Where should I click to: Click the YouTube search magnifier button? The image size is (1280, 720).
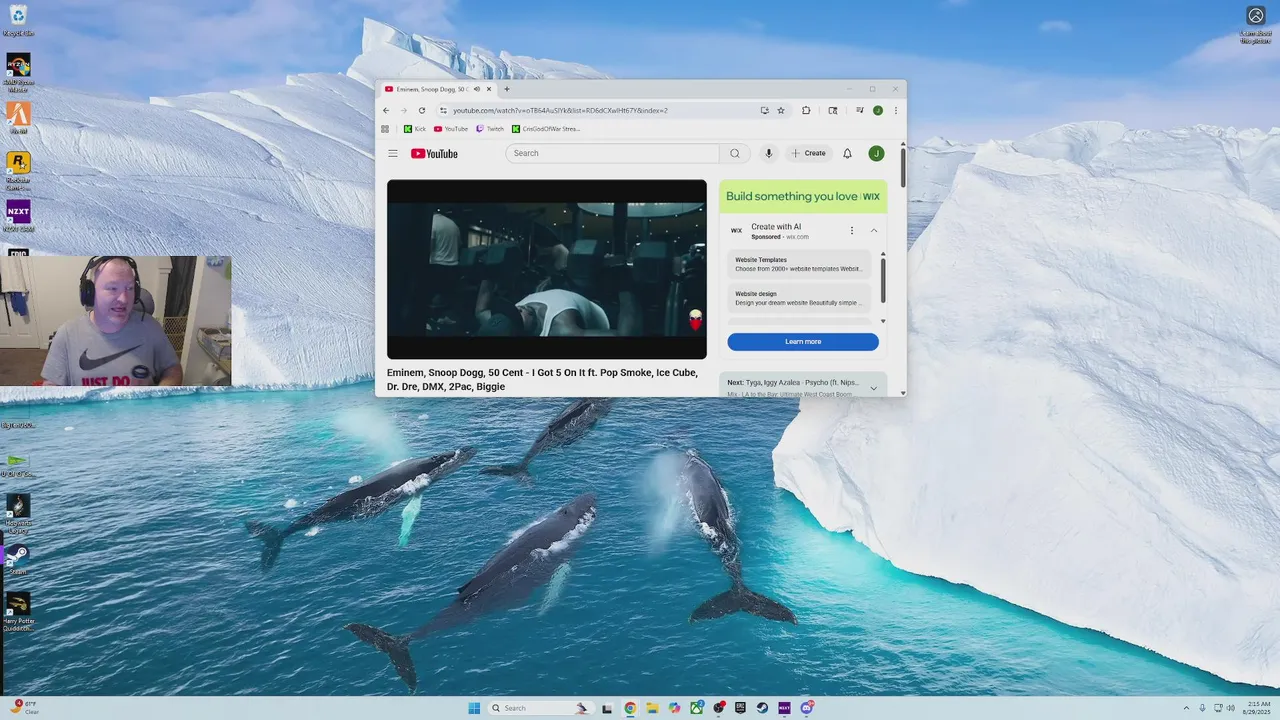[735, 153]
